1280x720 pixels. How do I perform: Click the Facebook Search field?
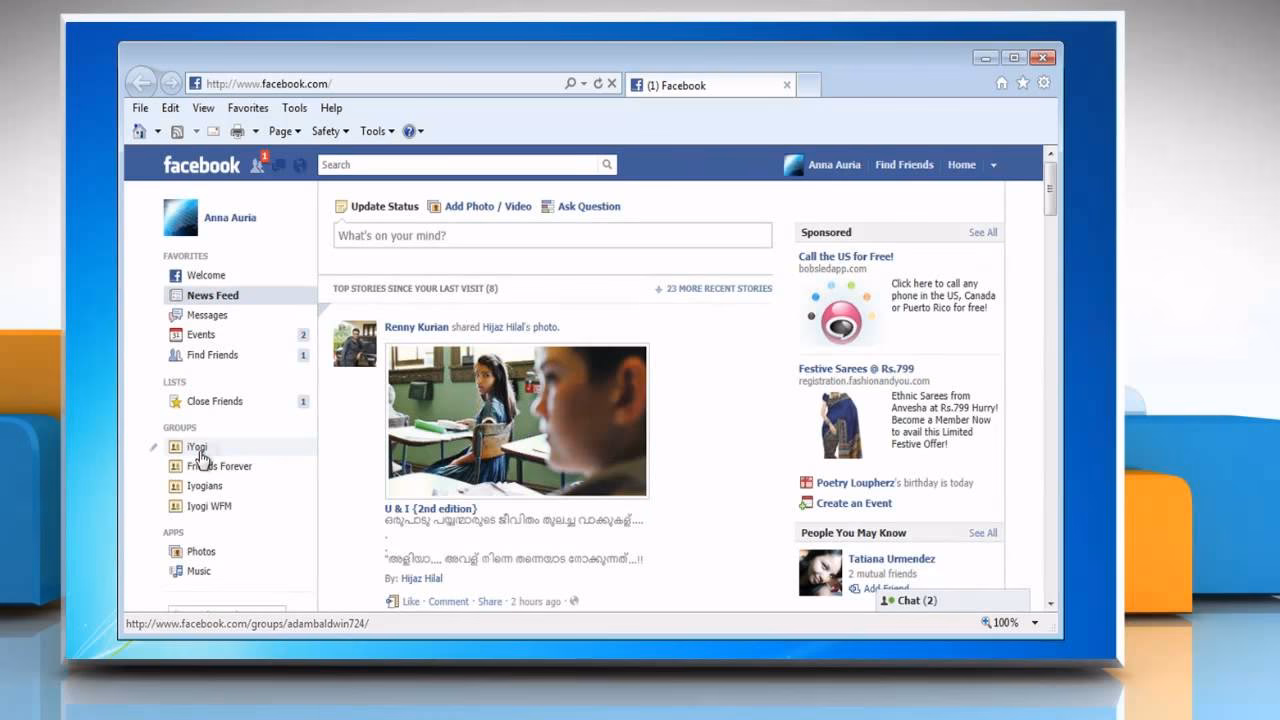(x=459, y=165)
